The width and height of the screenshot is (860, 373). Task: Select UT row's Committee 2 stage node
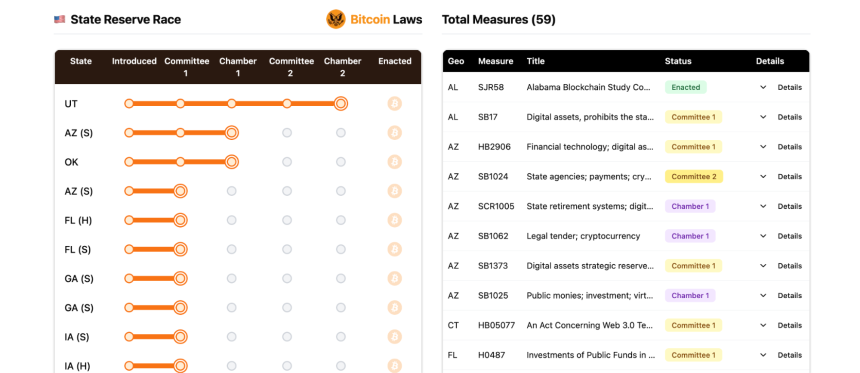[x=287, y=104]
